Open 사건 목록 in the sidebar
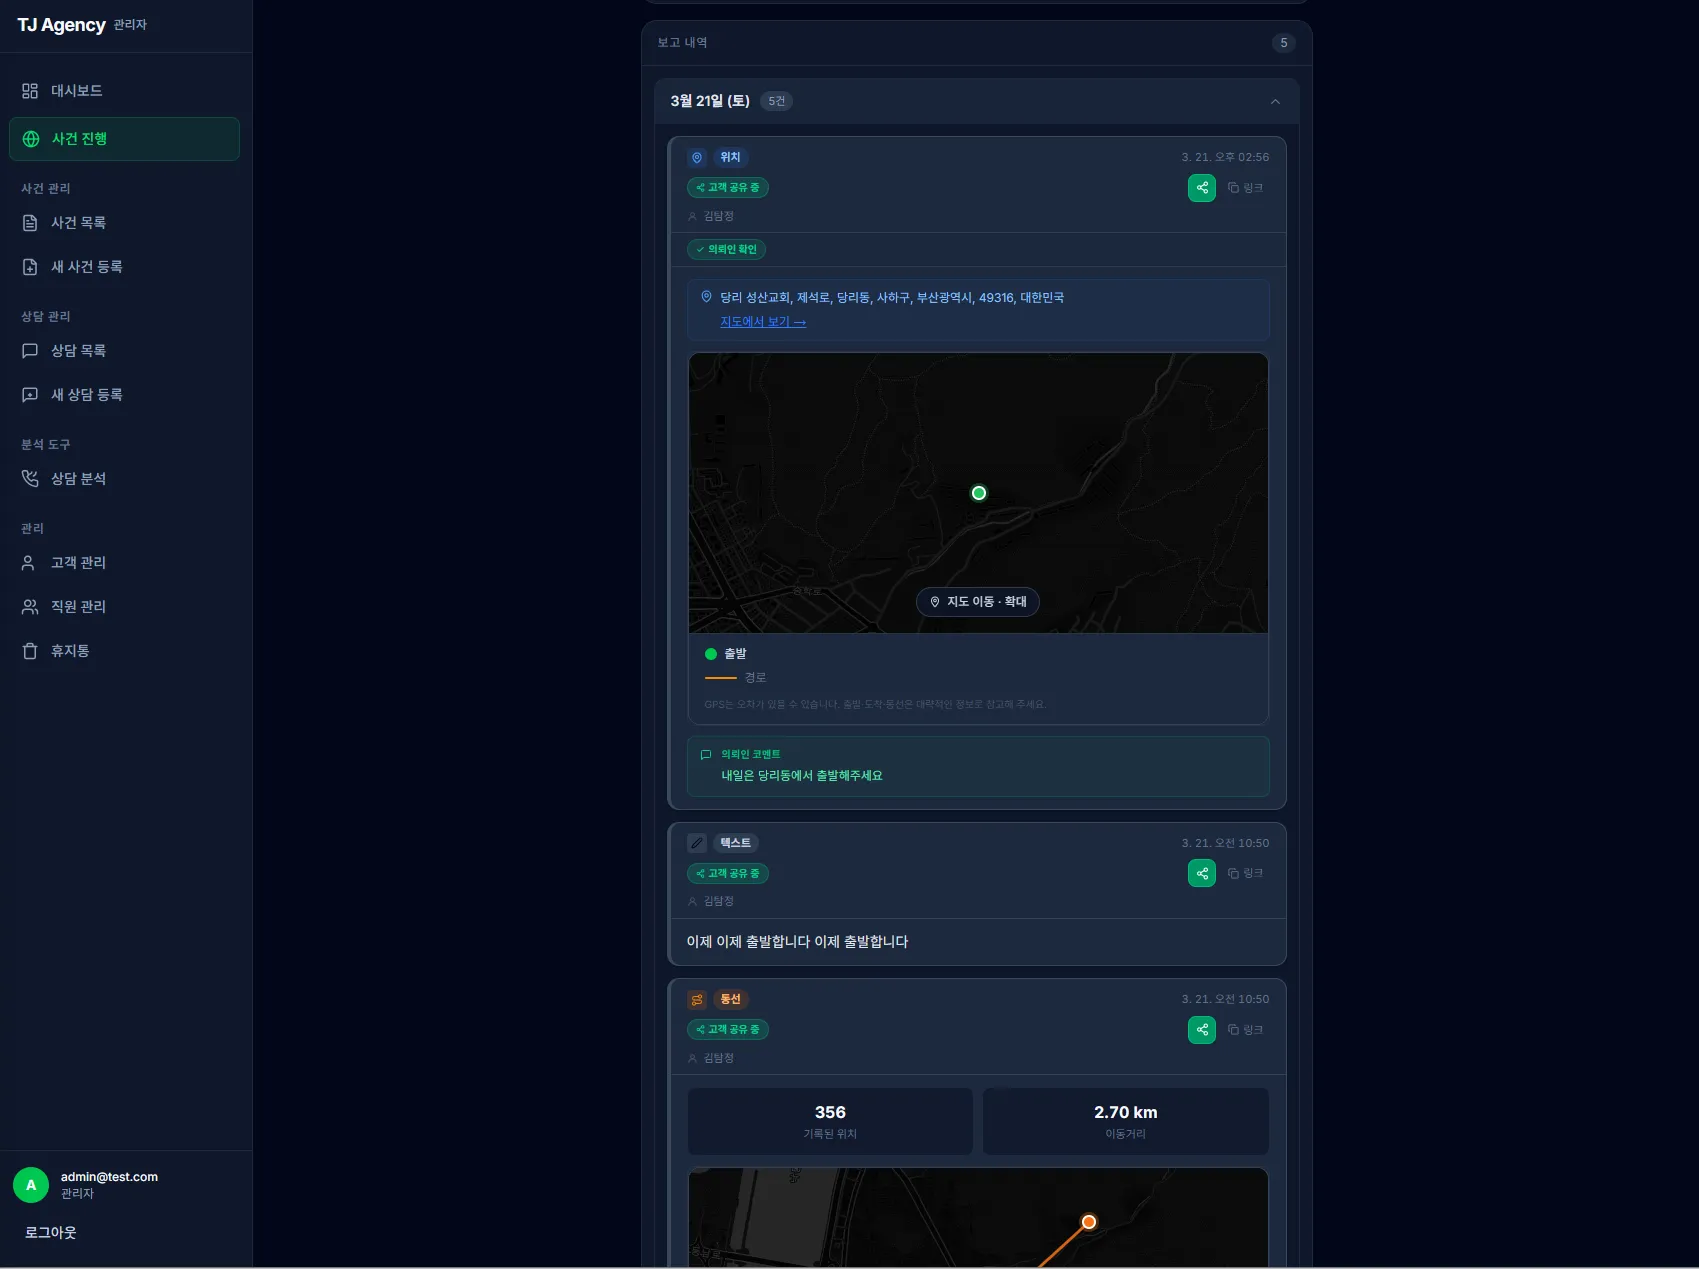1699x1269 pixels. coord(124,223)
